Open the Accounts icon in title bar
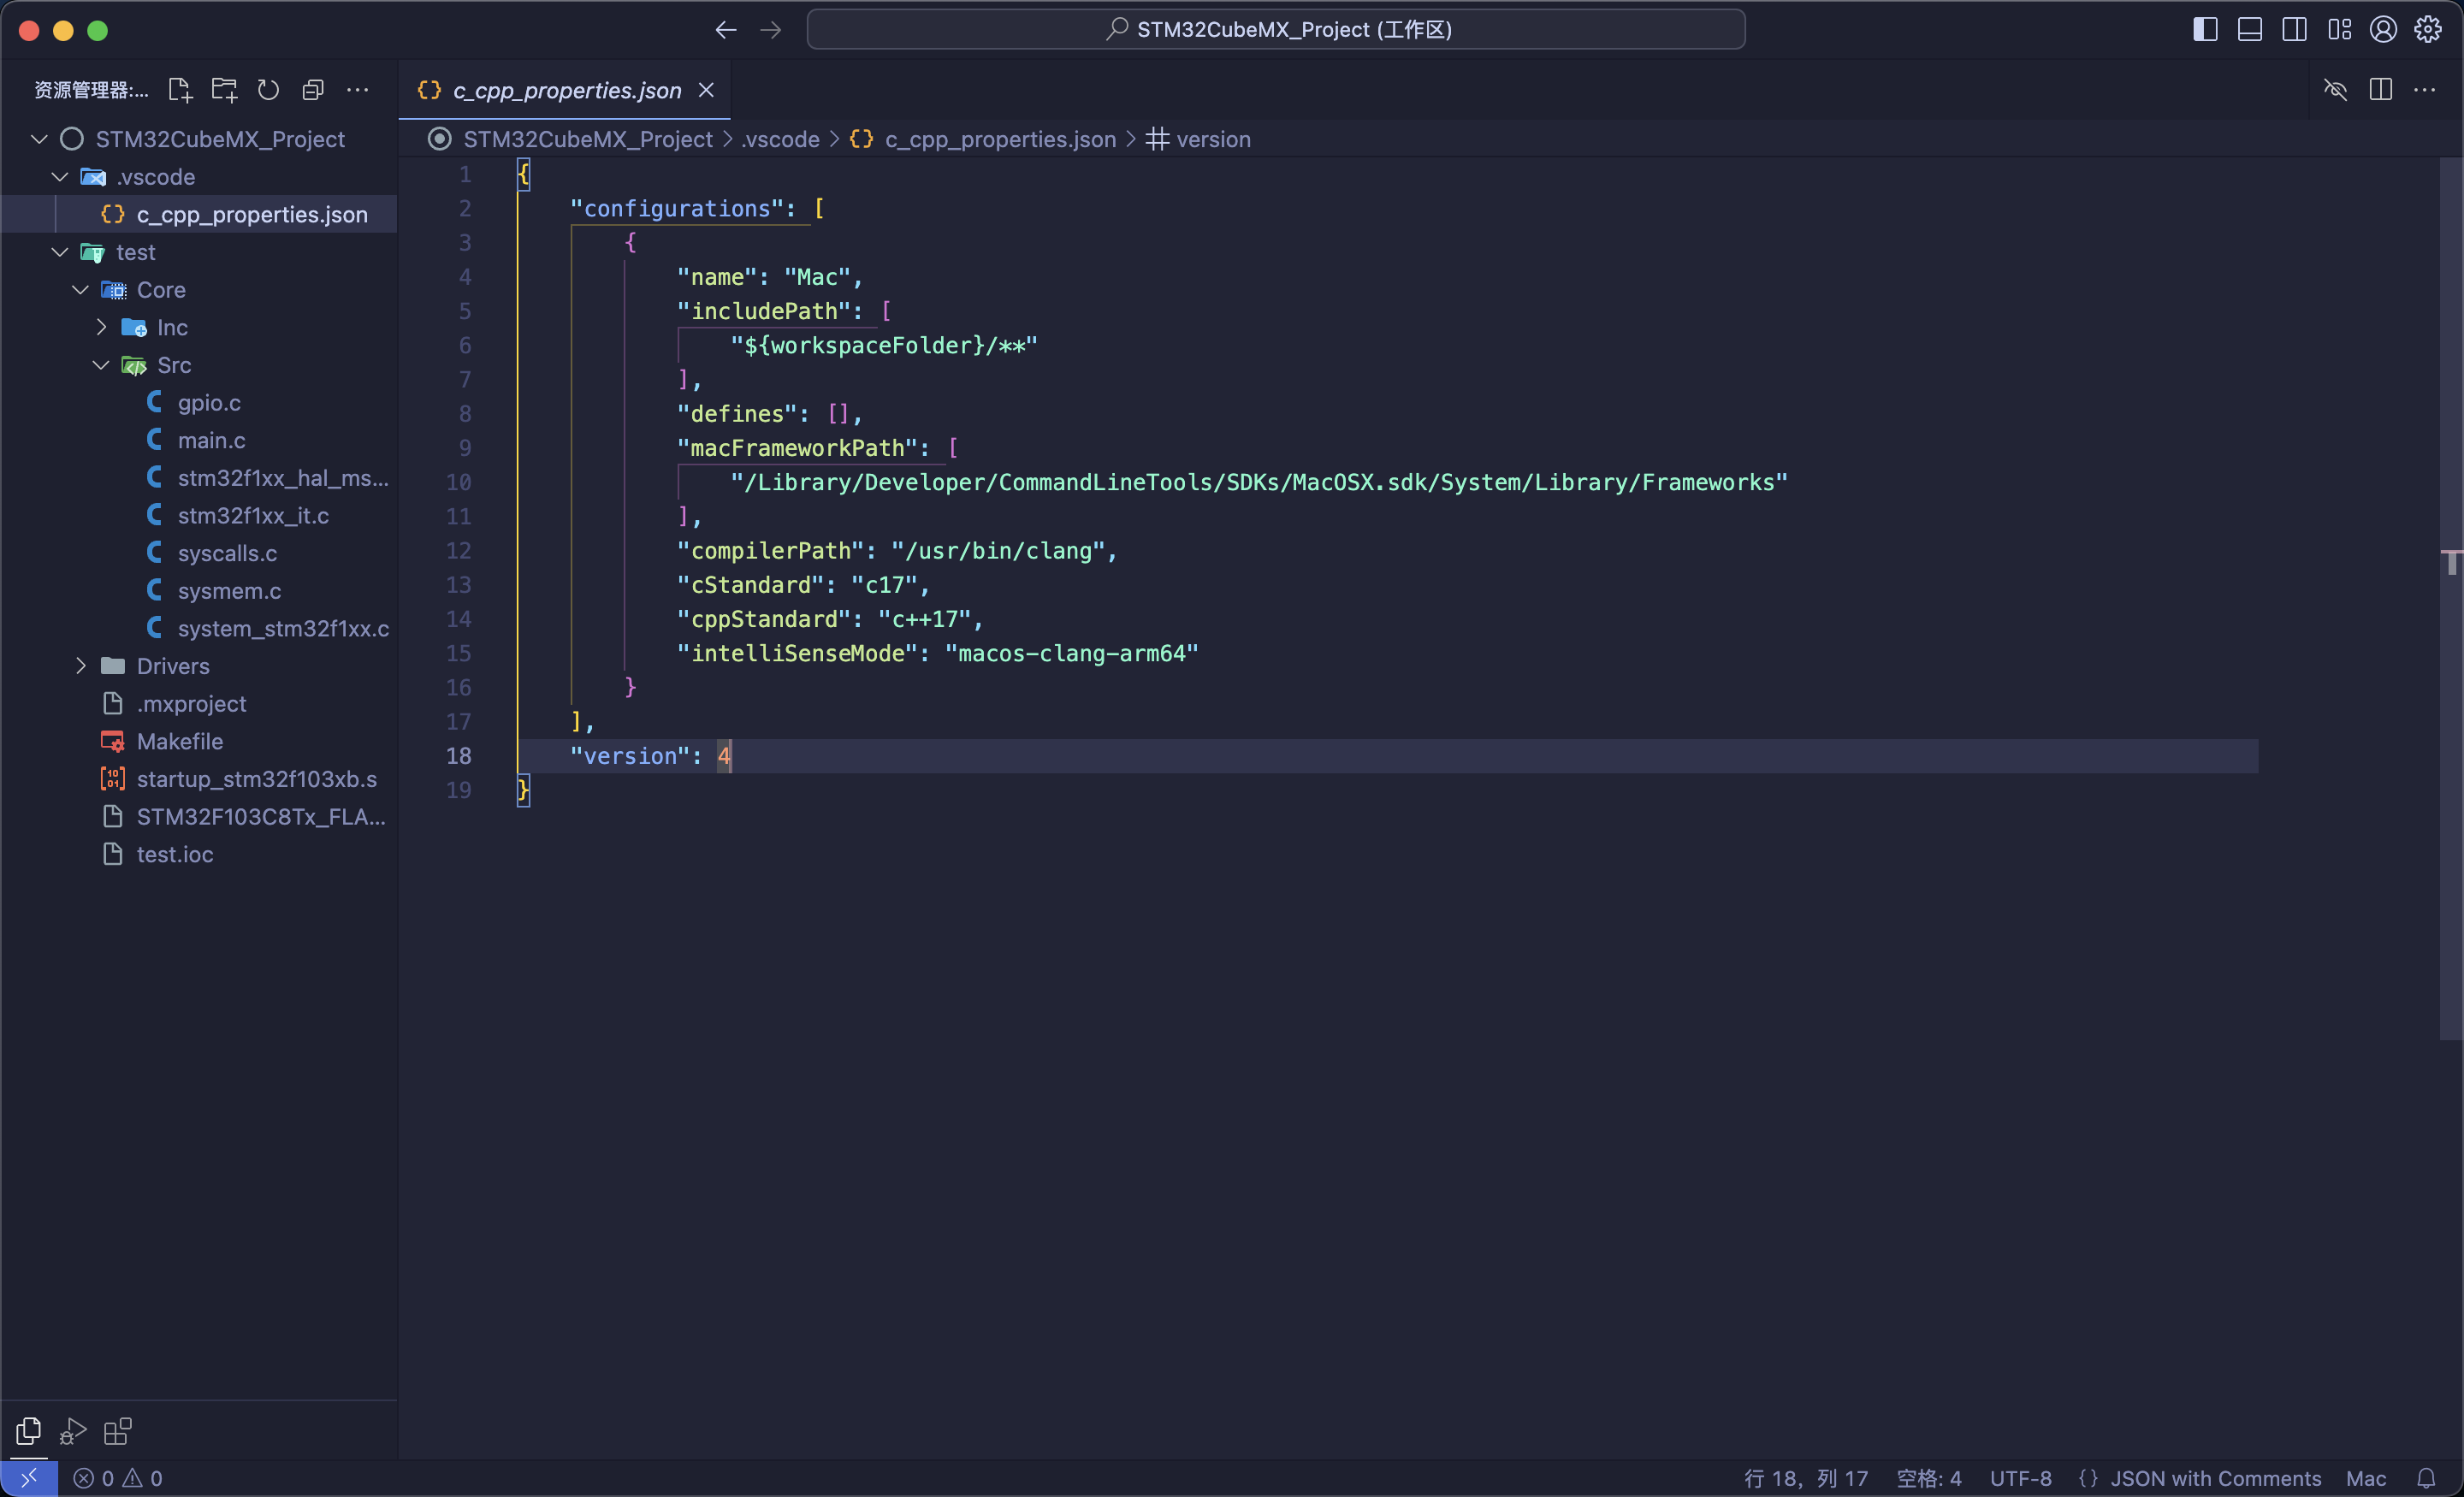Viewport: 2464px width, 1497px height. point(2383,29)
